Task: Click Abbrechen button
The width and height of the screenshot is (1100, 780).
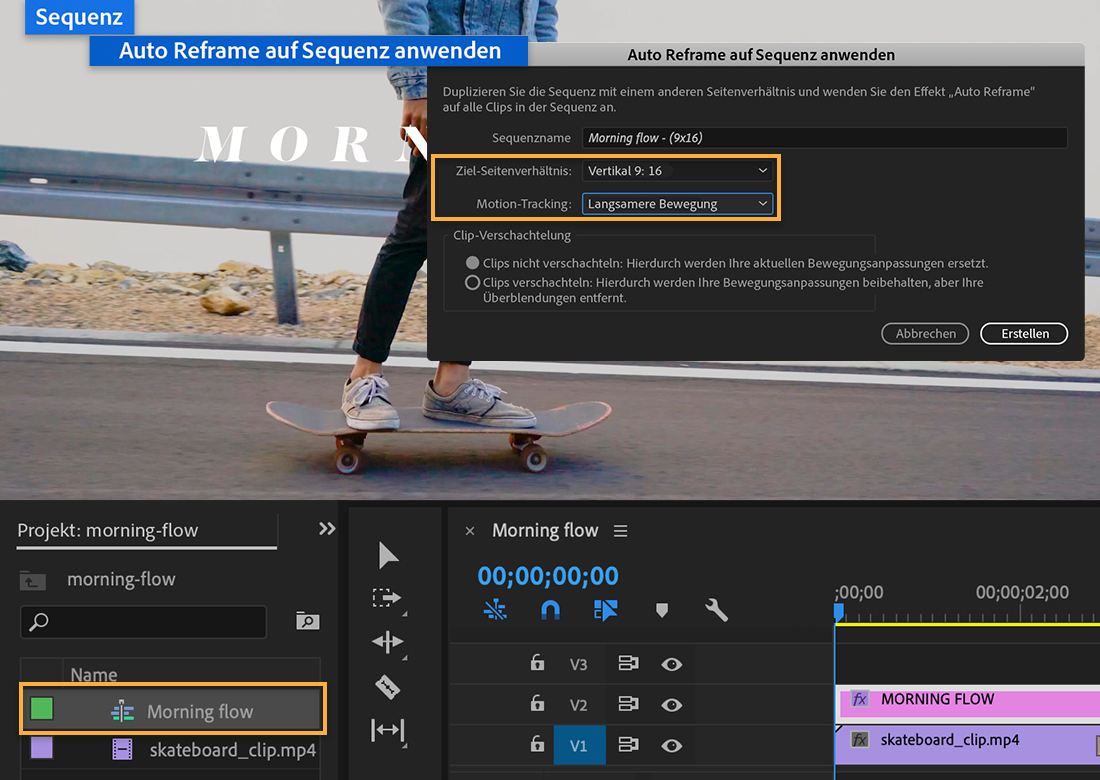Action: click(x=925, y=334)
